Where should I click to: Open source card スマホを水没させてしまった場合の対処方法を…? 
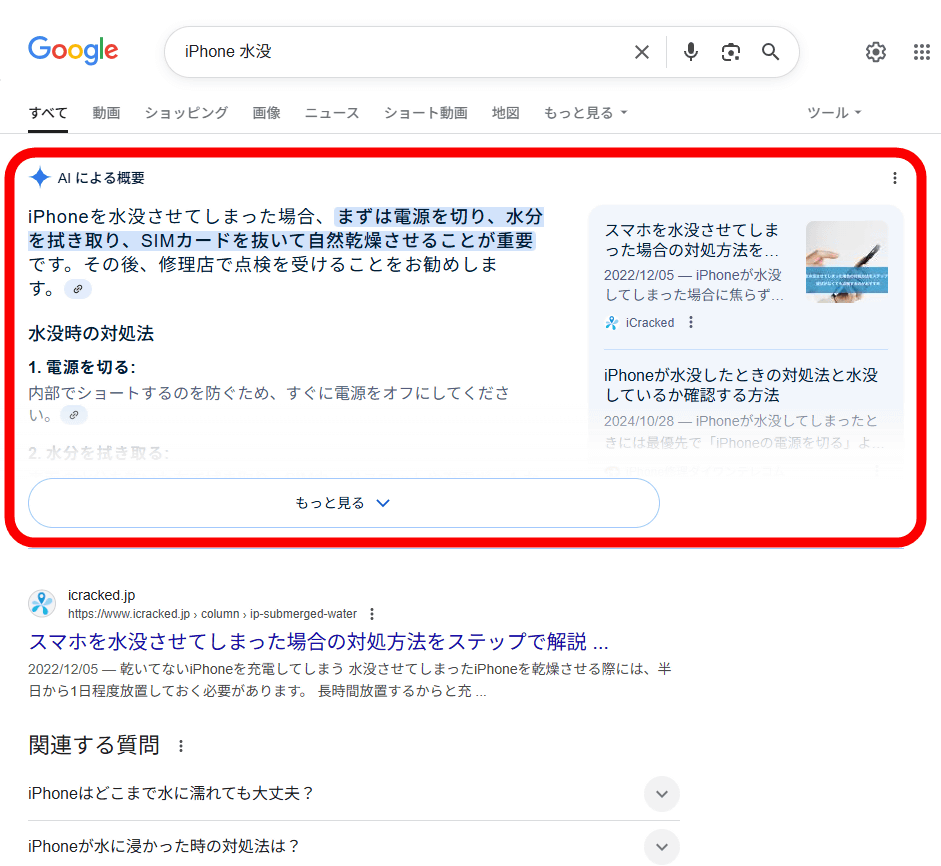pyautogui.click(x=693, y=240)
